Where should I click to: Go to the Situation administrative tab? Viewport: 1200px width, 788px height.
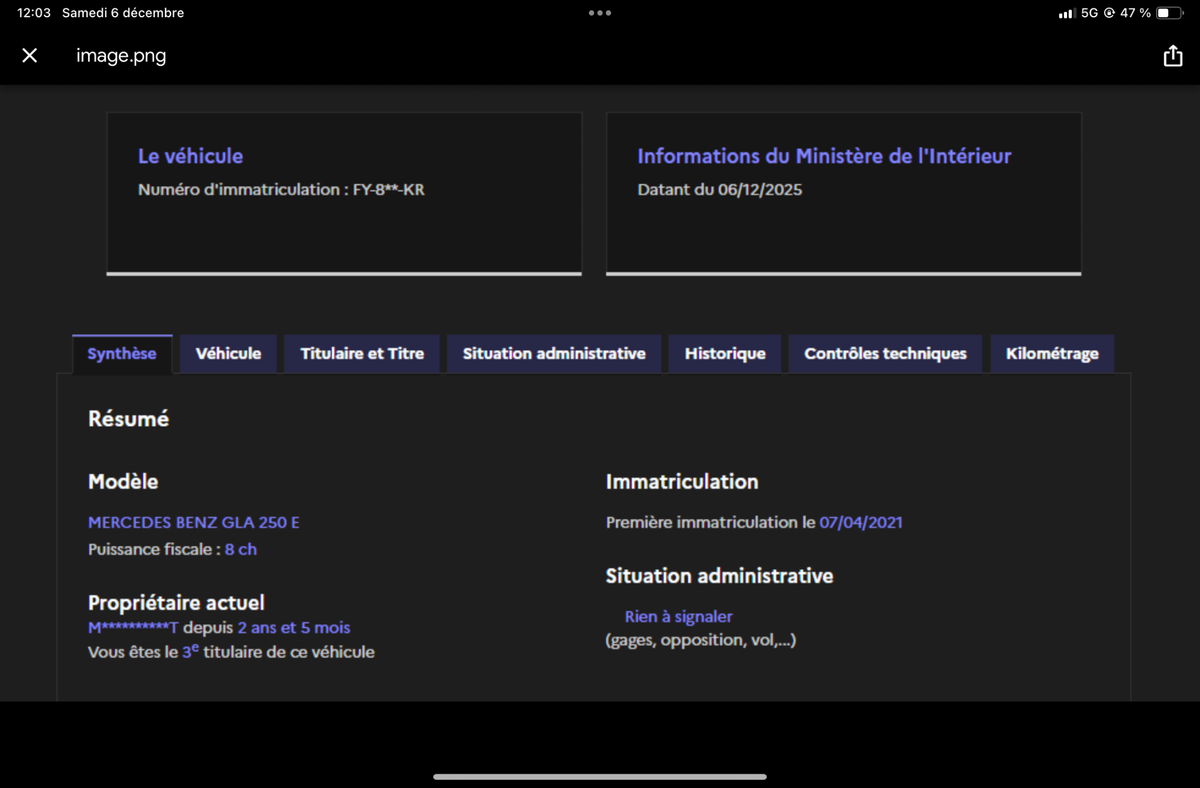554,354
